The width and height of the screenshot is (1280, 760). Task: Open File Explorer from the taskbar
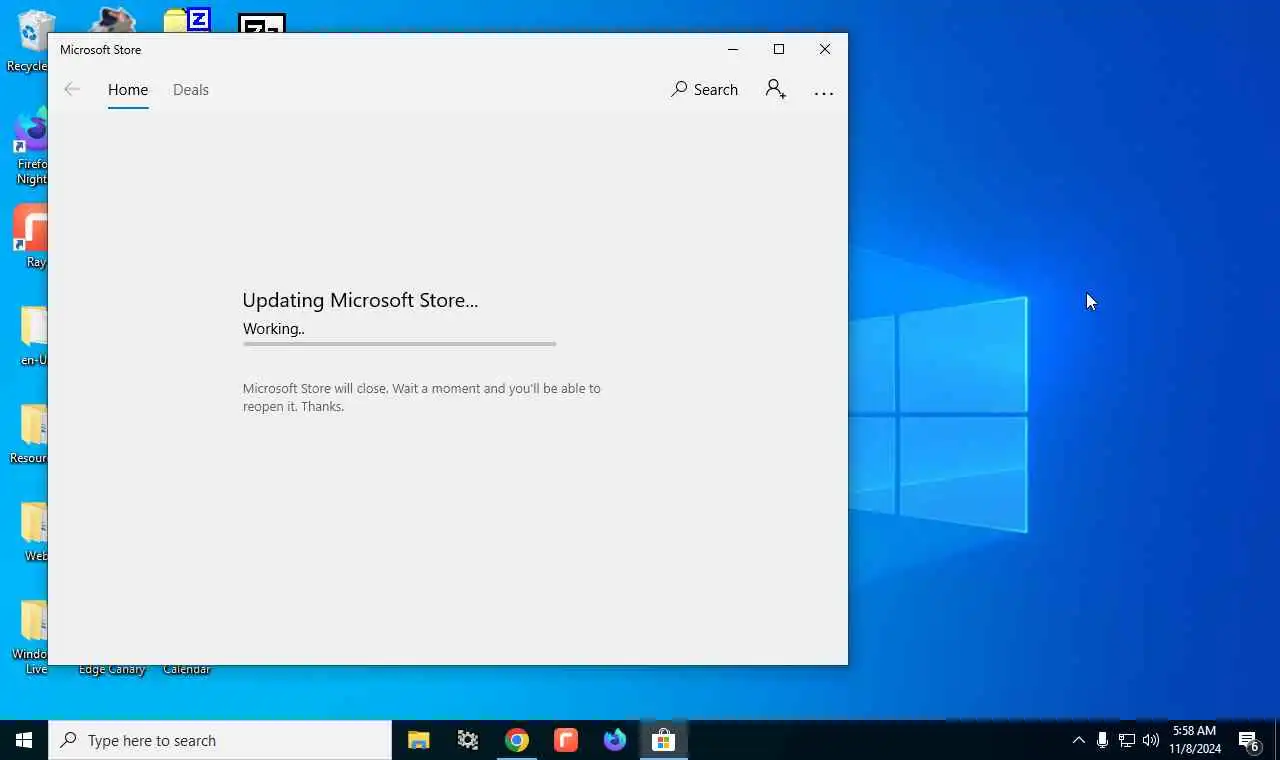pos(419,740)
